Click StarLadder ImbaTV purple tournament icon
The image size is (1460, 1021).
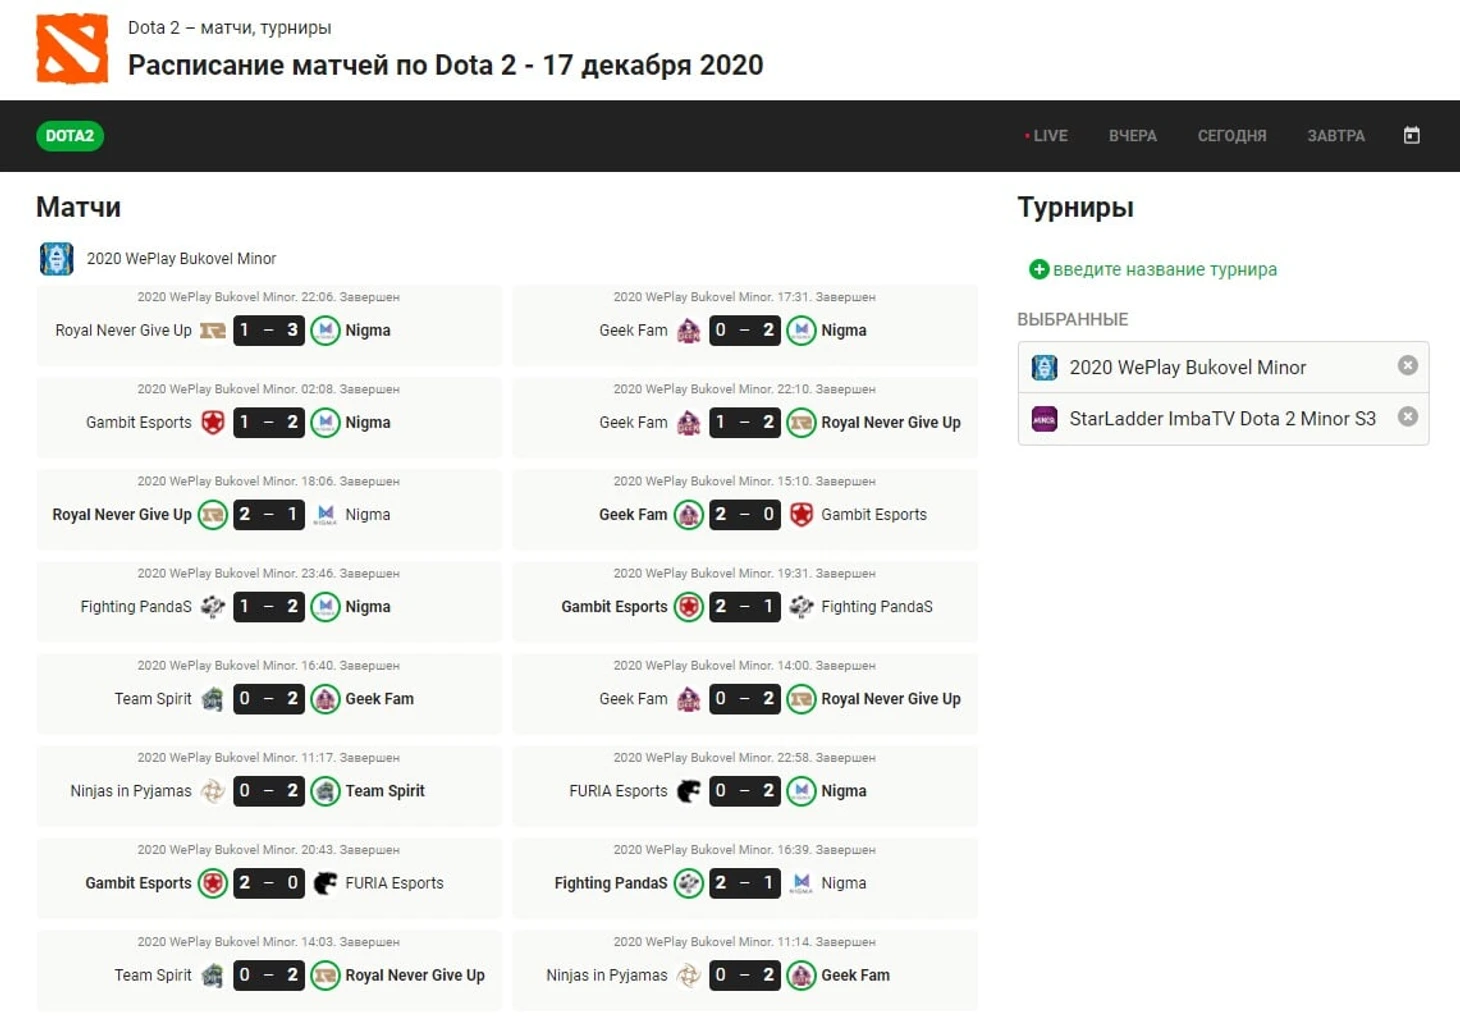[1044, 419]
